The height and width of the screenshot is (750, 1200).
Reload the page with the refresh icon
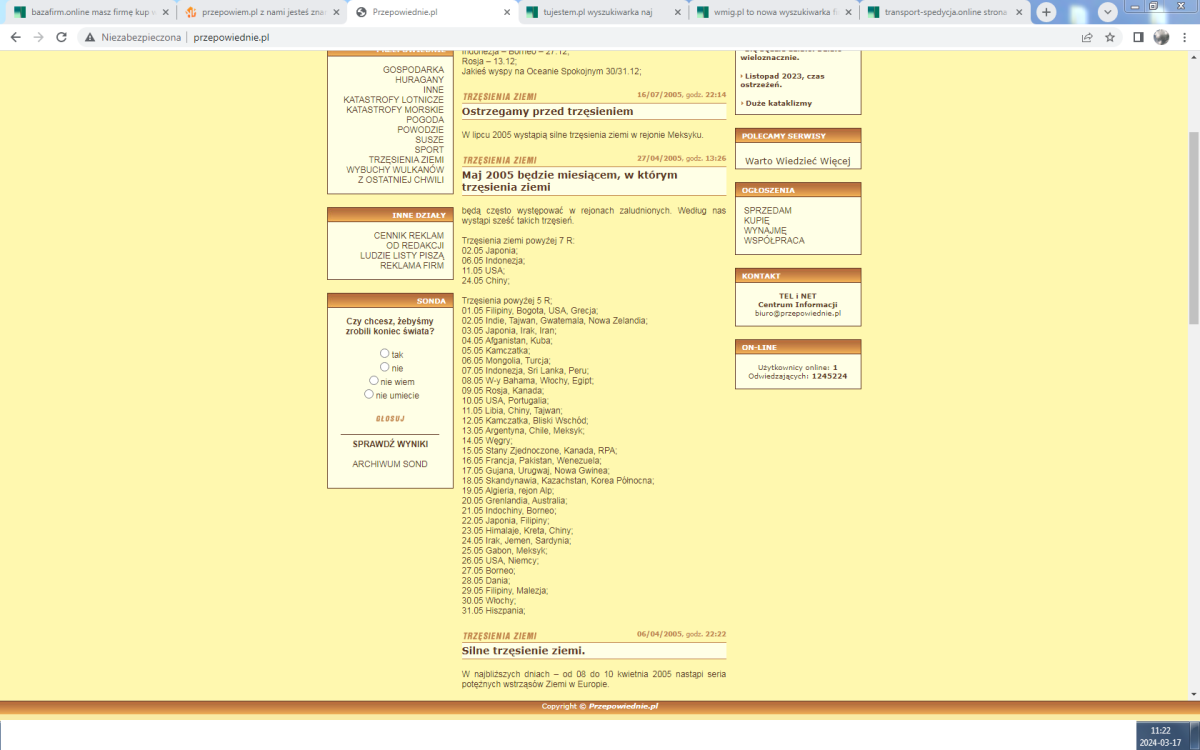[62, 37]
